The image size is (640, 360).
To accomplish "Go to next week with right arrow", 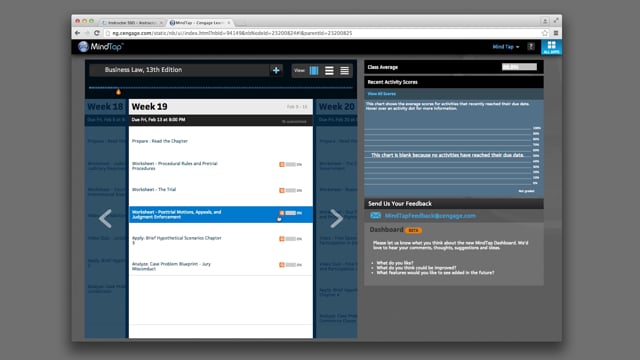I will [336, 218].
